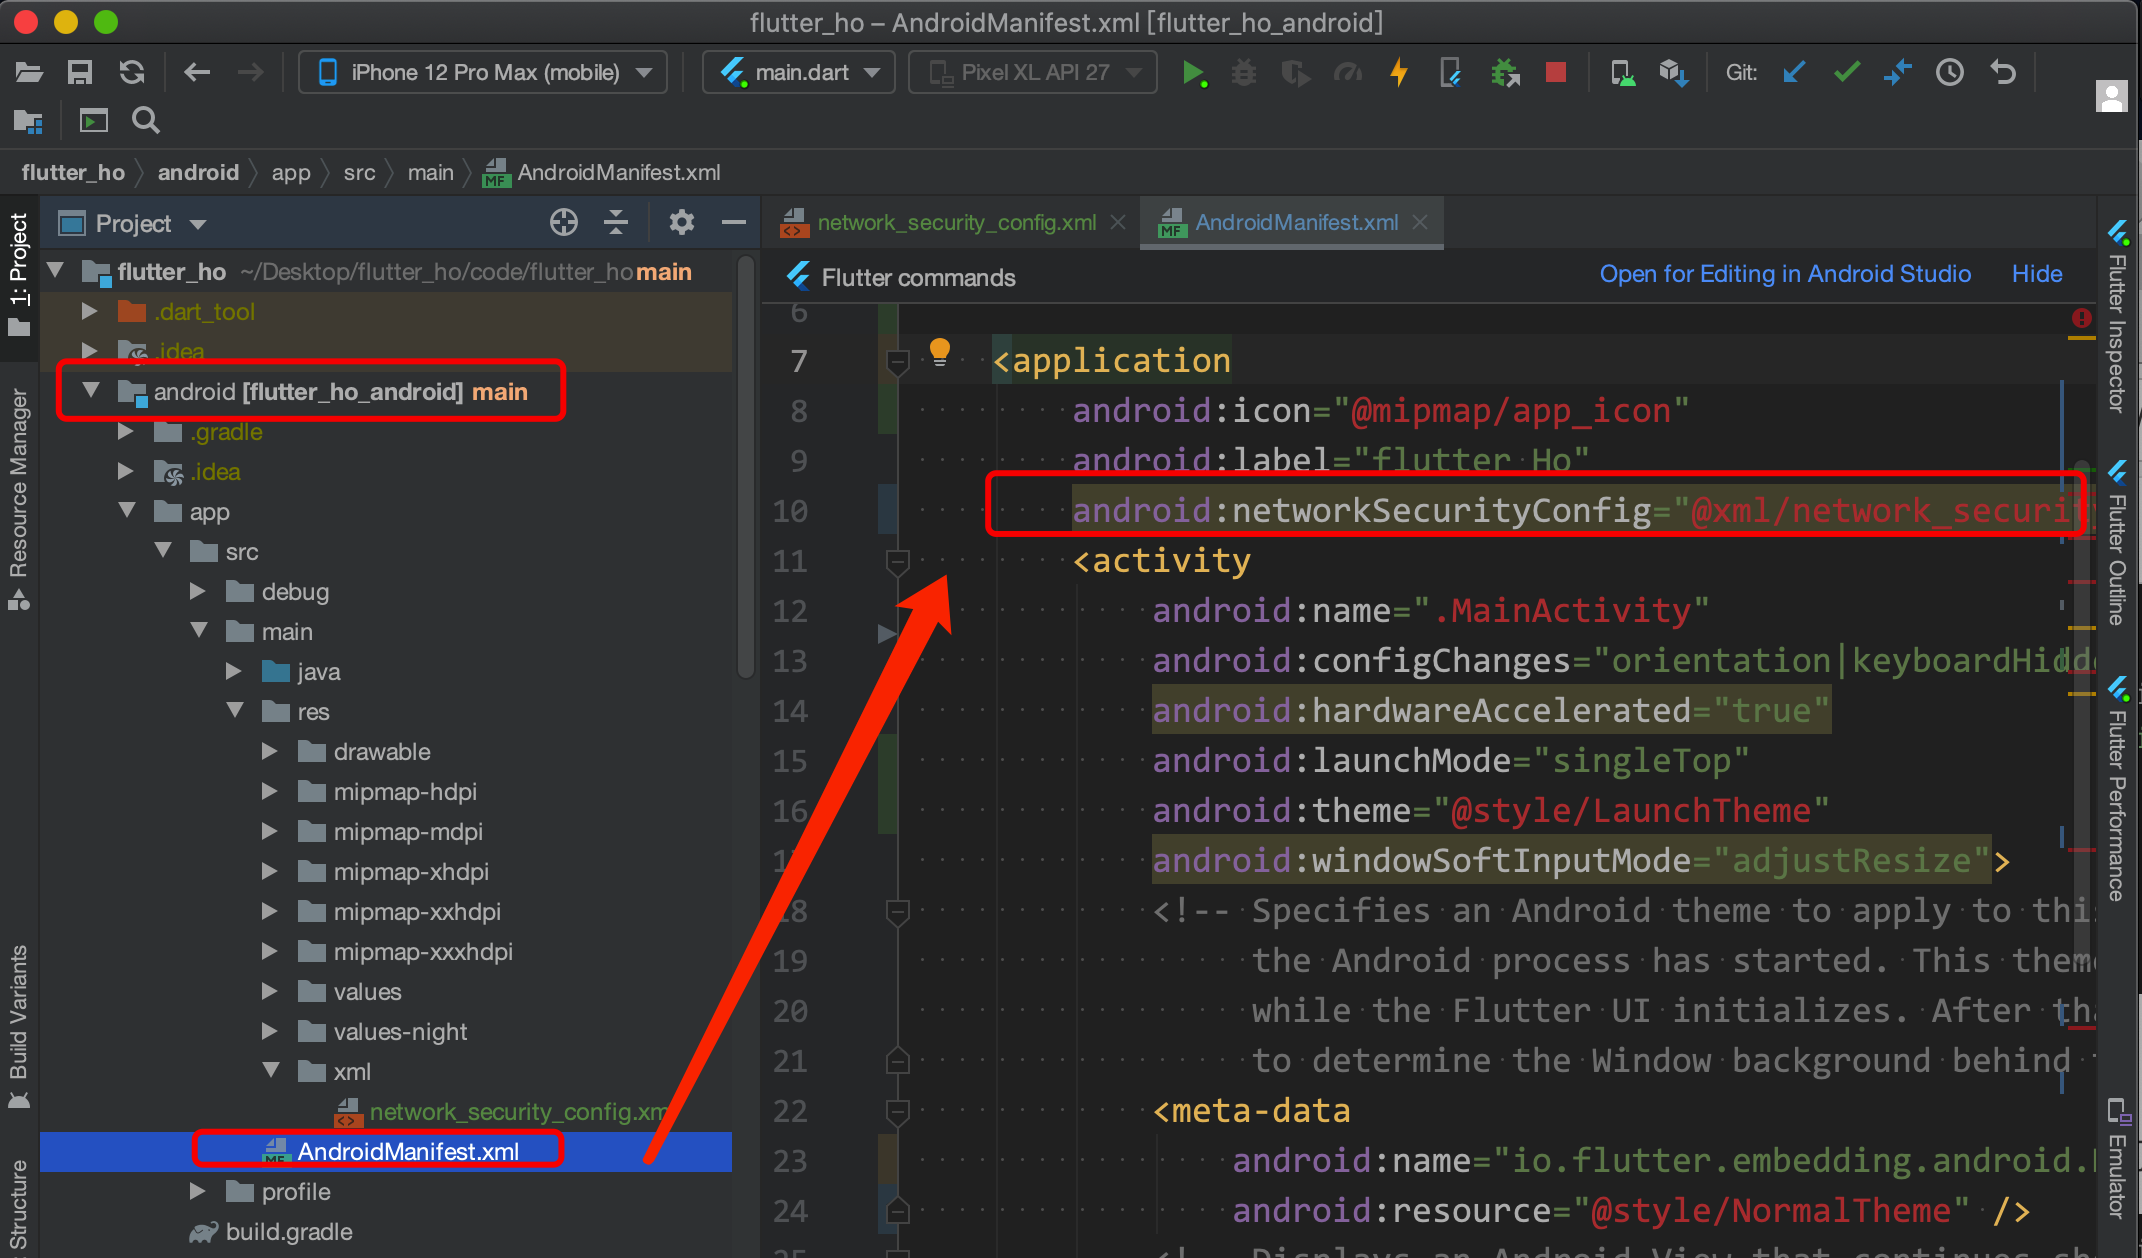The width and height of the screenshot is (2142, 1258).
Task: Open the Build Variants tool window
Action: pyautogui.click(x=19, y=1027)
